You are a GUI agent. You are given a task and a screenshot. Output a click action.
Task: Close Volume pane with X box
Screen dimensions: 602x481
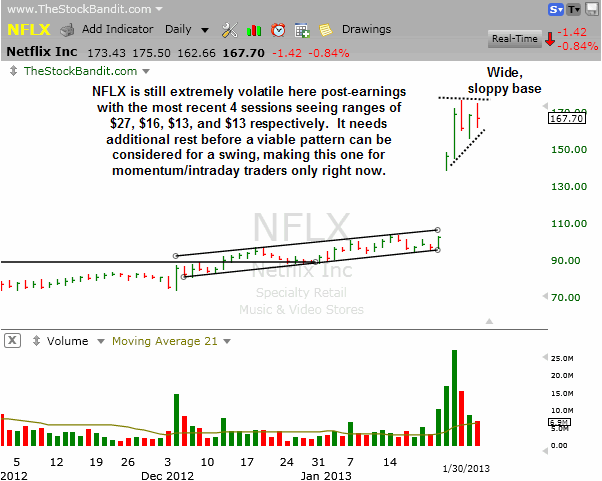(x=11, y=340)
